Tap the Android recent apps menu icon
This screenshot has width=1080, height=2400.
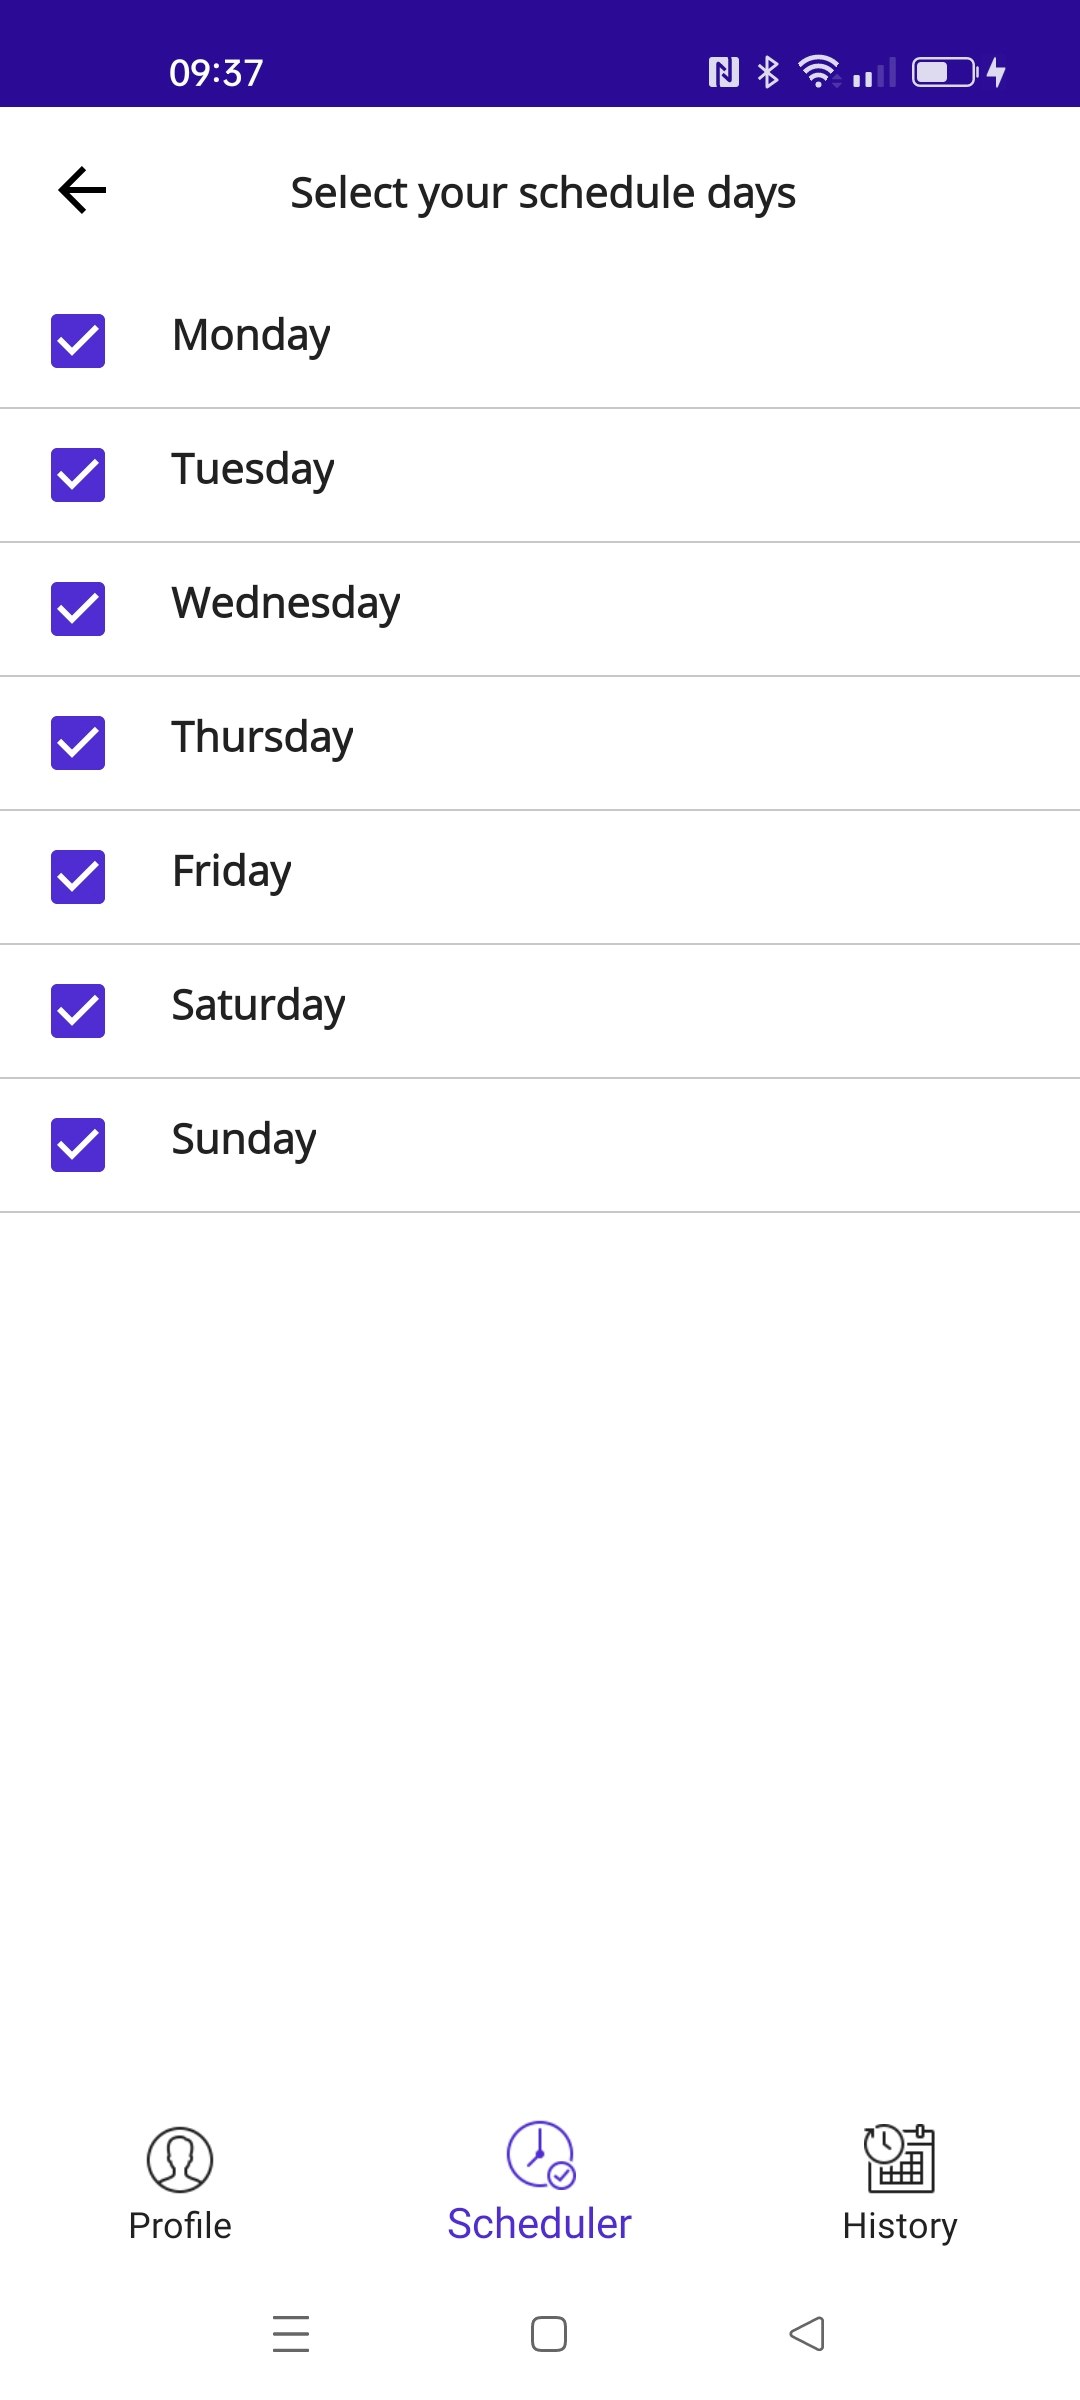(291, 2333)
